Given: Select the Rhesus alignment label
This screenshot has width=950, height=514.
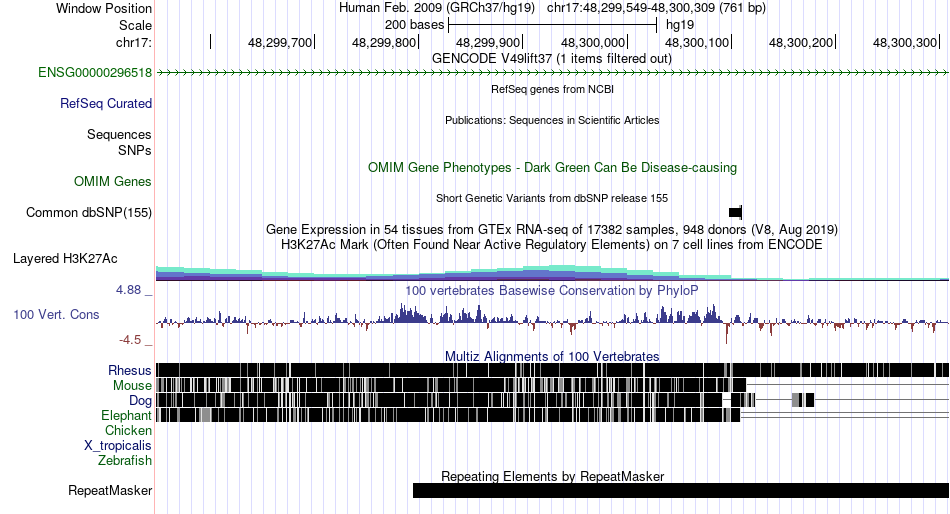Looking at the screenshot, I should pyautogui.click(x=130, y=370).
